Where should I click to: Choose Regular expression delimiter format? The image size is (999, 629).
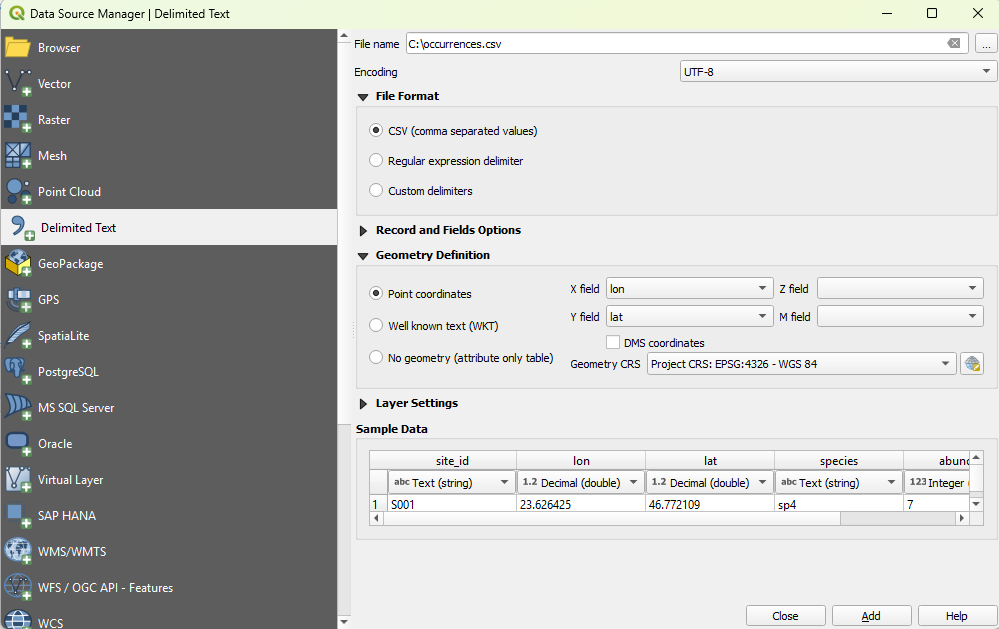coord(376,161)
